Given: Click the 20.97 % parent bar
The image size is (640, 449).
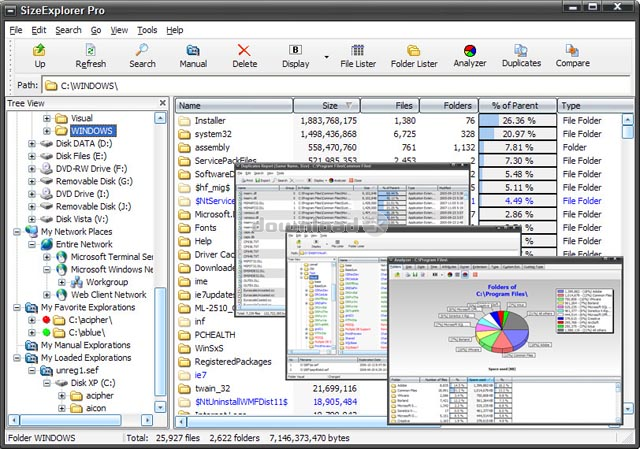Looking at the screenshot, I should [x=518, y=134].
